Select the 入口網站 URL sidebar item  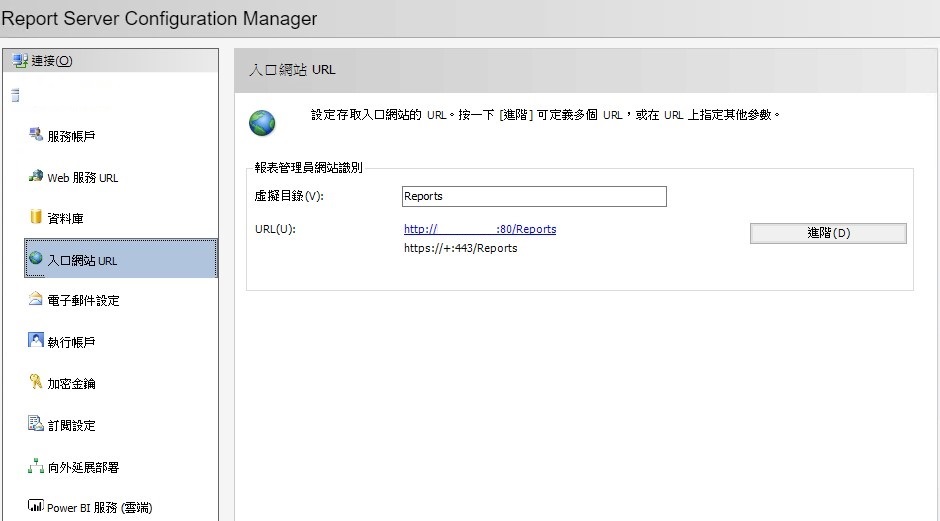click(x=82, y=261)
